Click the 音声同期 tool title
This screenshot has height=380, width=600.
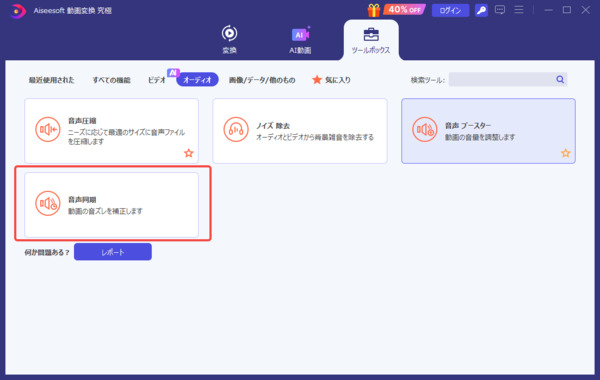point(82,199)
